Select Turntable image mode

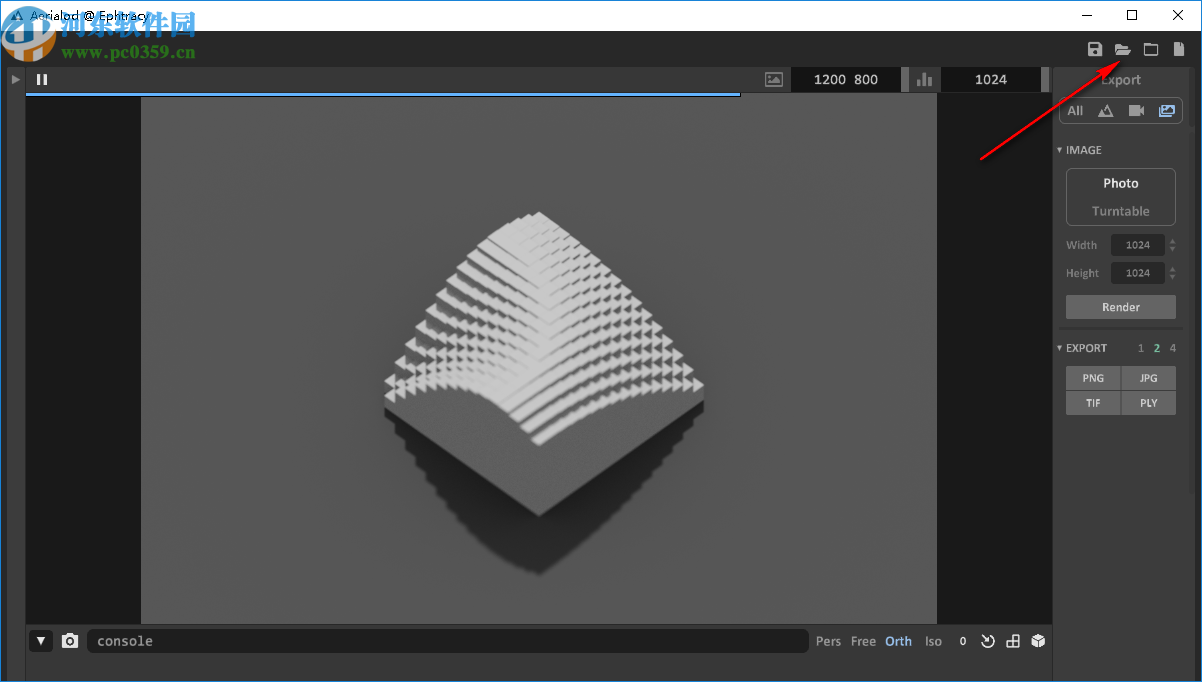click(1120, 211)
